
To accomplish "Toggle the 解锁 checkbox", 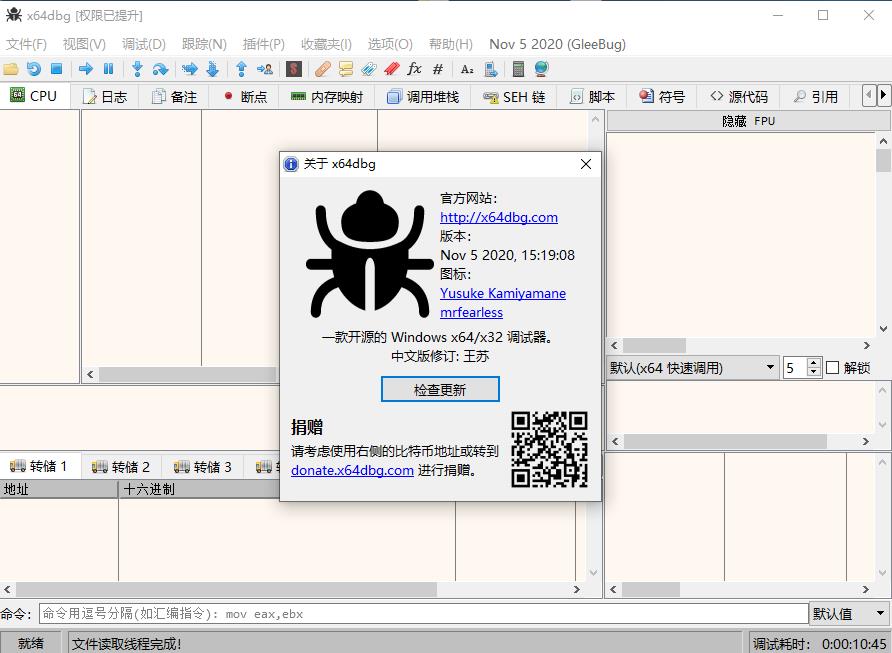I will pos(832,368).
